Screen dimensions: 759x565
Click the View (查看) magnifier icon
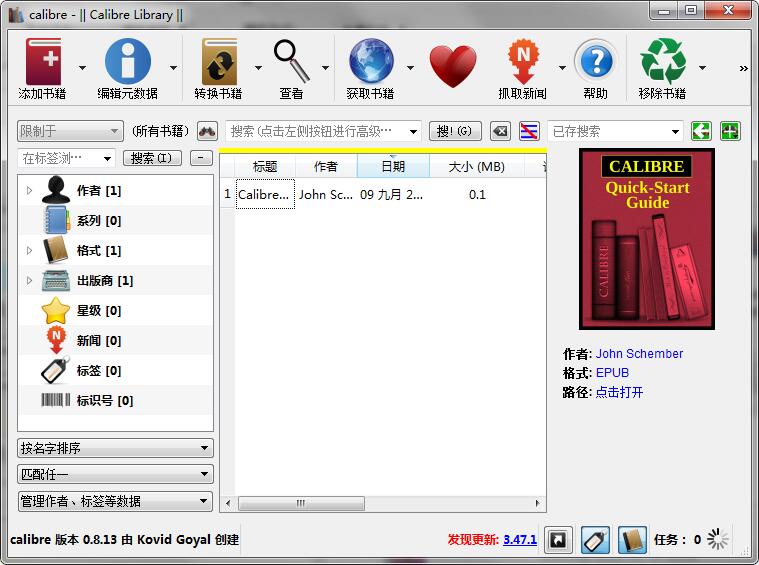291,61
